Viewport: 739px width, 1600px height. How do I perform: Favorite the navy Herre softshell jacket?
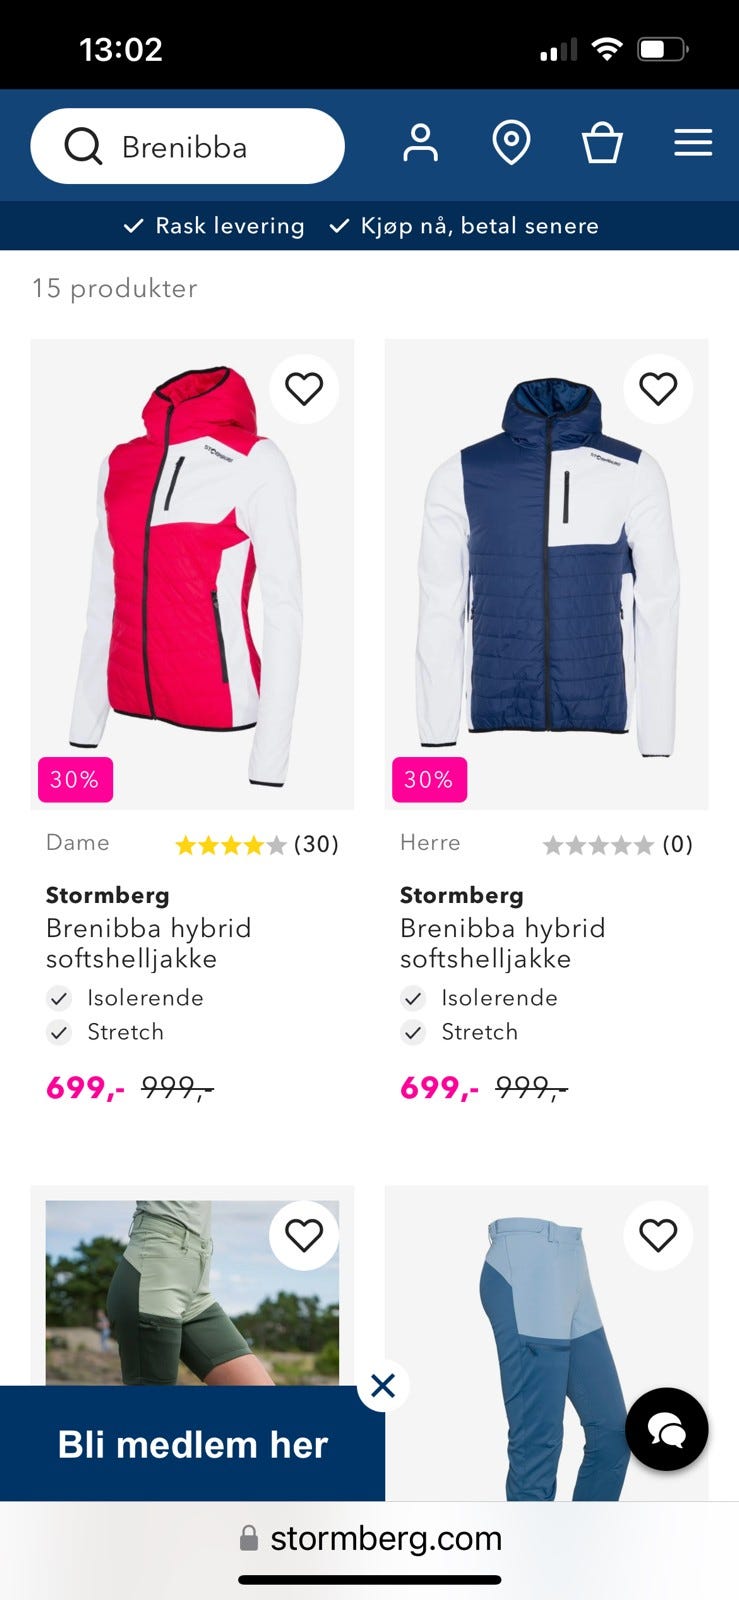pos(658,388)
